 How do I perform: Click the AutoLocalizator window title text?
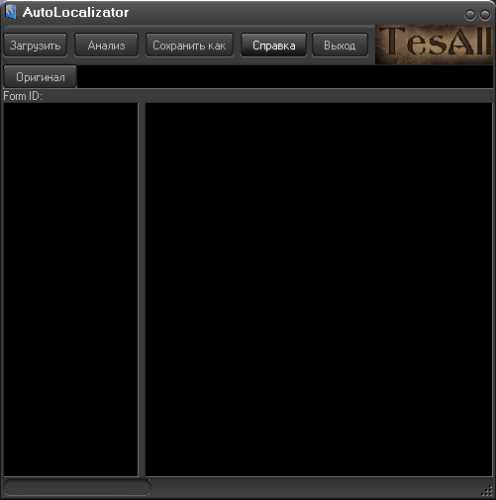[x=76, y=12]
